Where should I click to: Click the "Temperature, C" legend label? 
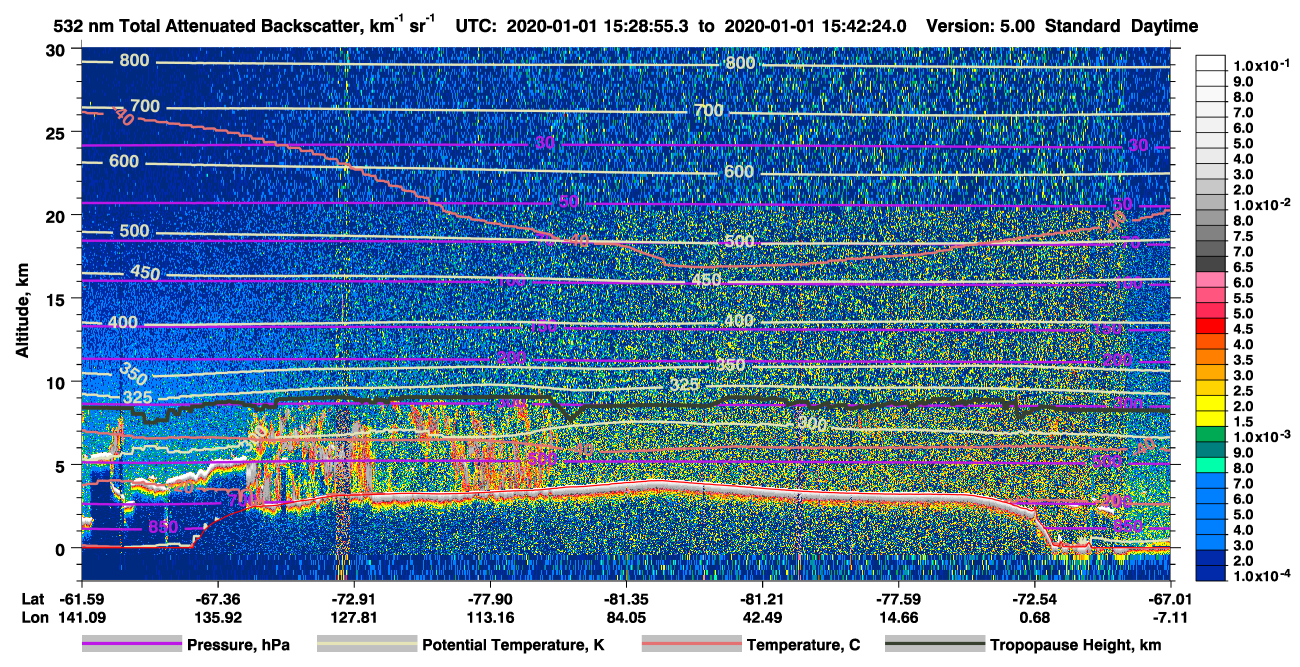click(803, 646)
